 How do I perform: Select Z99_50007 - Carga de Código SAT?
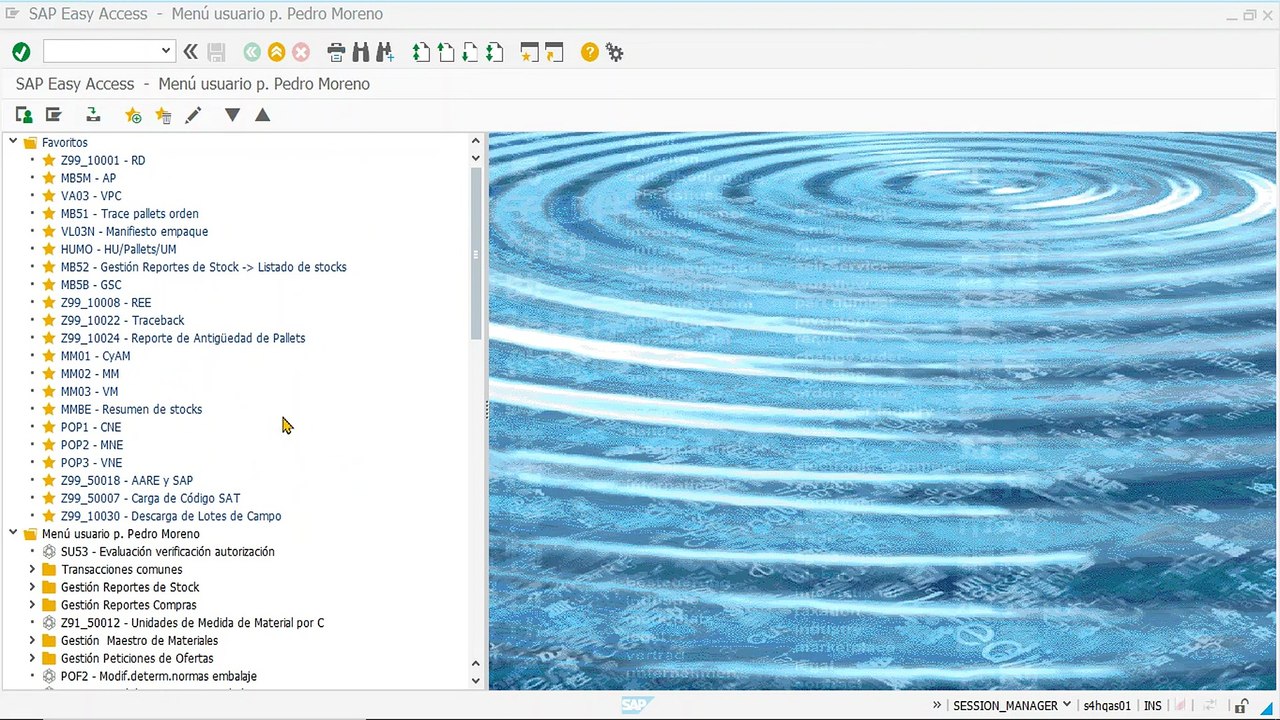pyautogui.click(x=150, y=498)
